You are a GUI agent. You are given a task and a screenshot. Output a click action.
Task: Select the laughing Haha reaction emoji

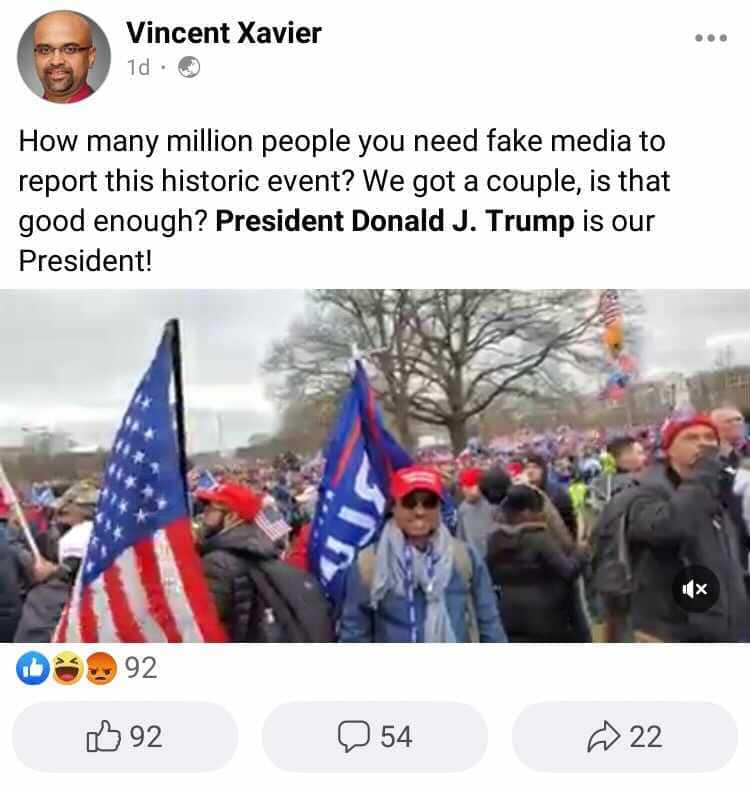tap(68, 668)
